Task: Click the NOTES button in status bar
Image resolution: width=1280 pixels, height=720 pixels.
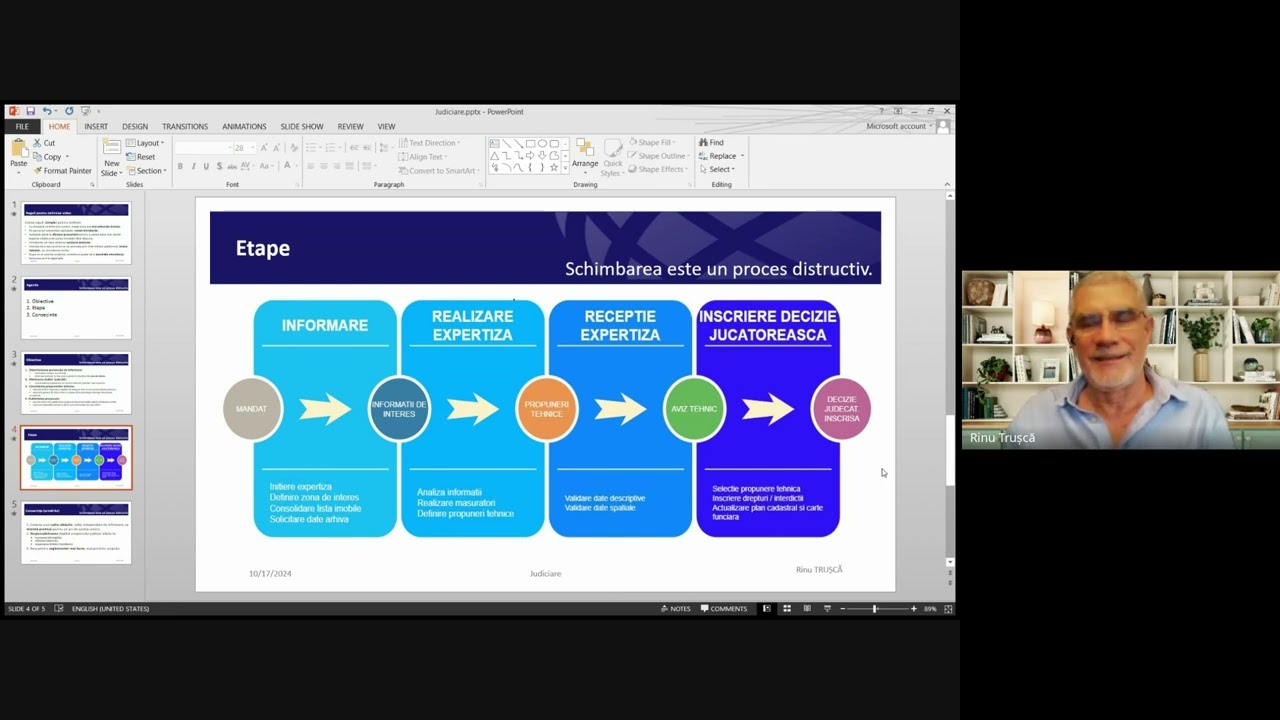Action: [676, 609]
